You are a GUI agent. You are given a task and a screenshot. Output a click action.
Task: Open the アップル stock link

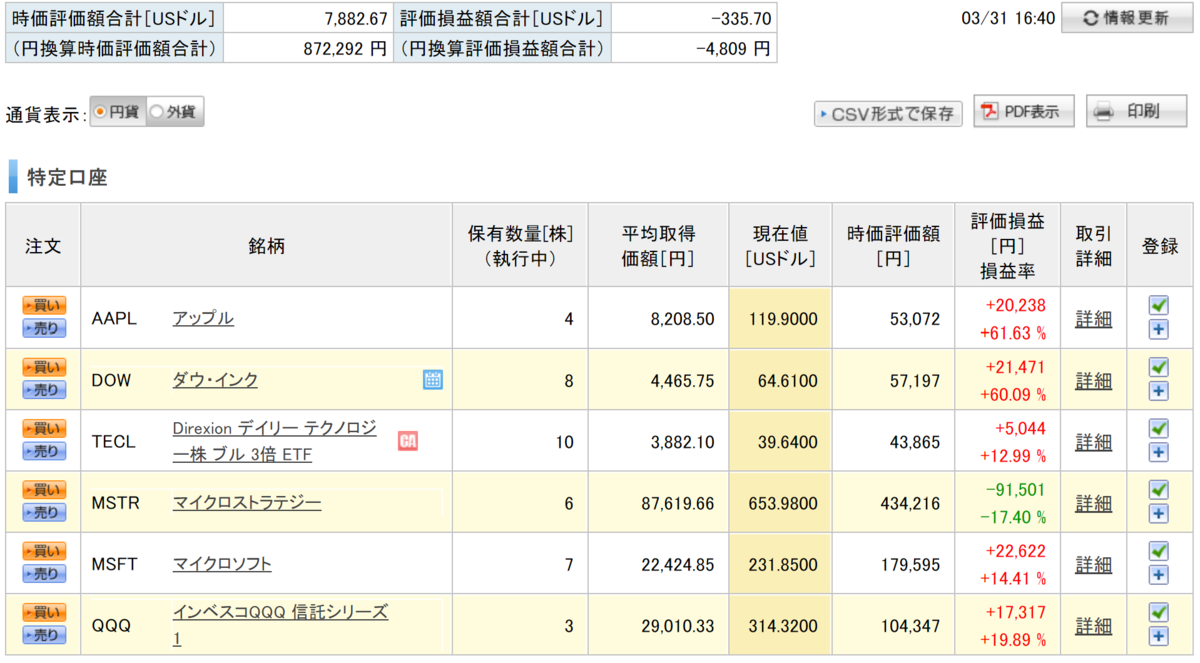pyautogui.click(x=203, y=318)
